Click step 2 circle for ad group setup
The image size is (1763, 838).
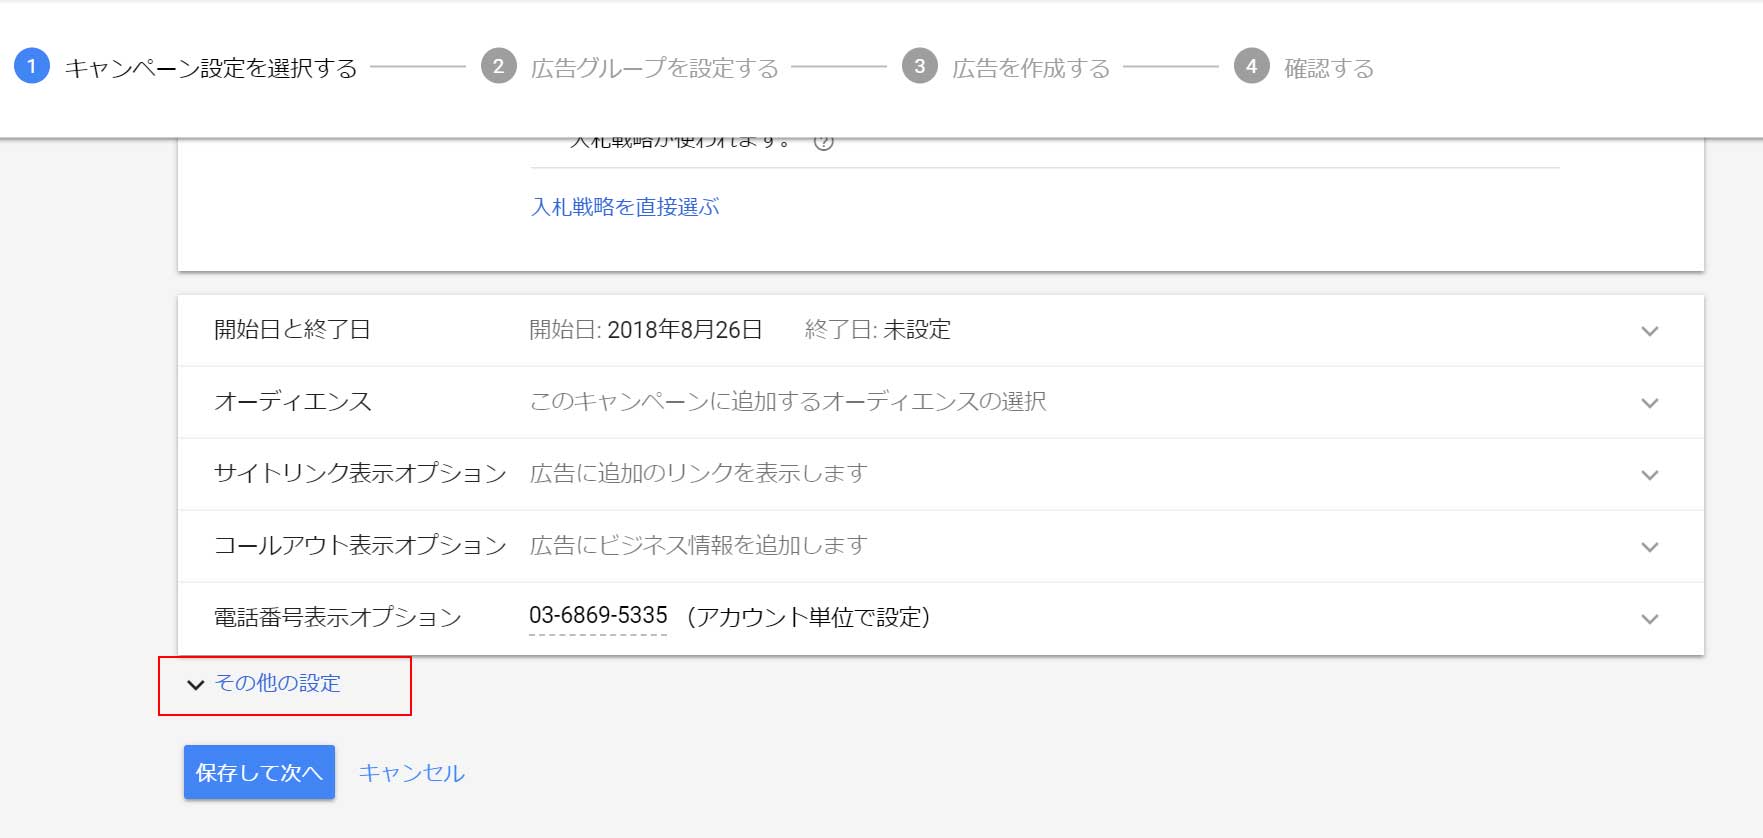(498, 66)
